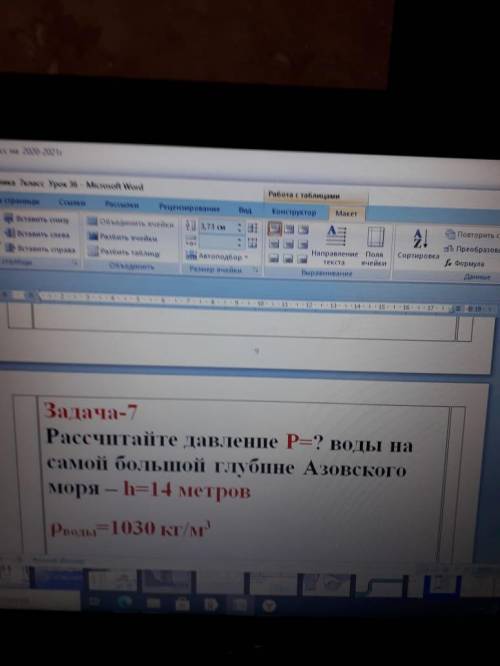The height and width of the screenshot is (666, 500).
Task: Click Разбить ячейки split cells button
Action: [122, 237]
